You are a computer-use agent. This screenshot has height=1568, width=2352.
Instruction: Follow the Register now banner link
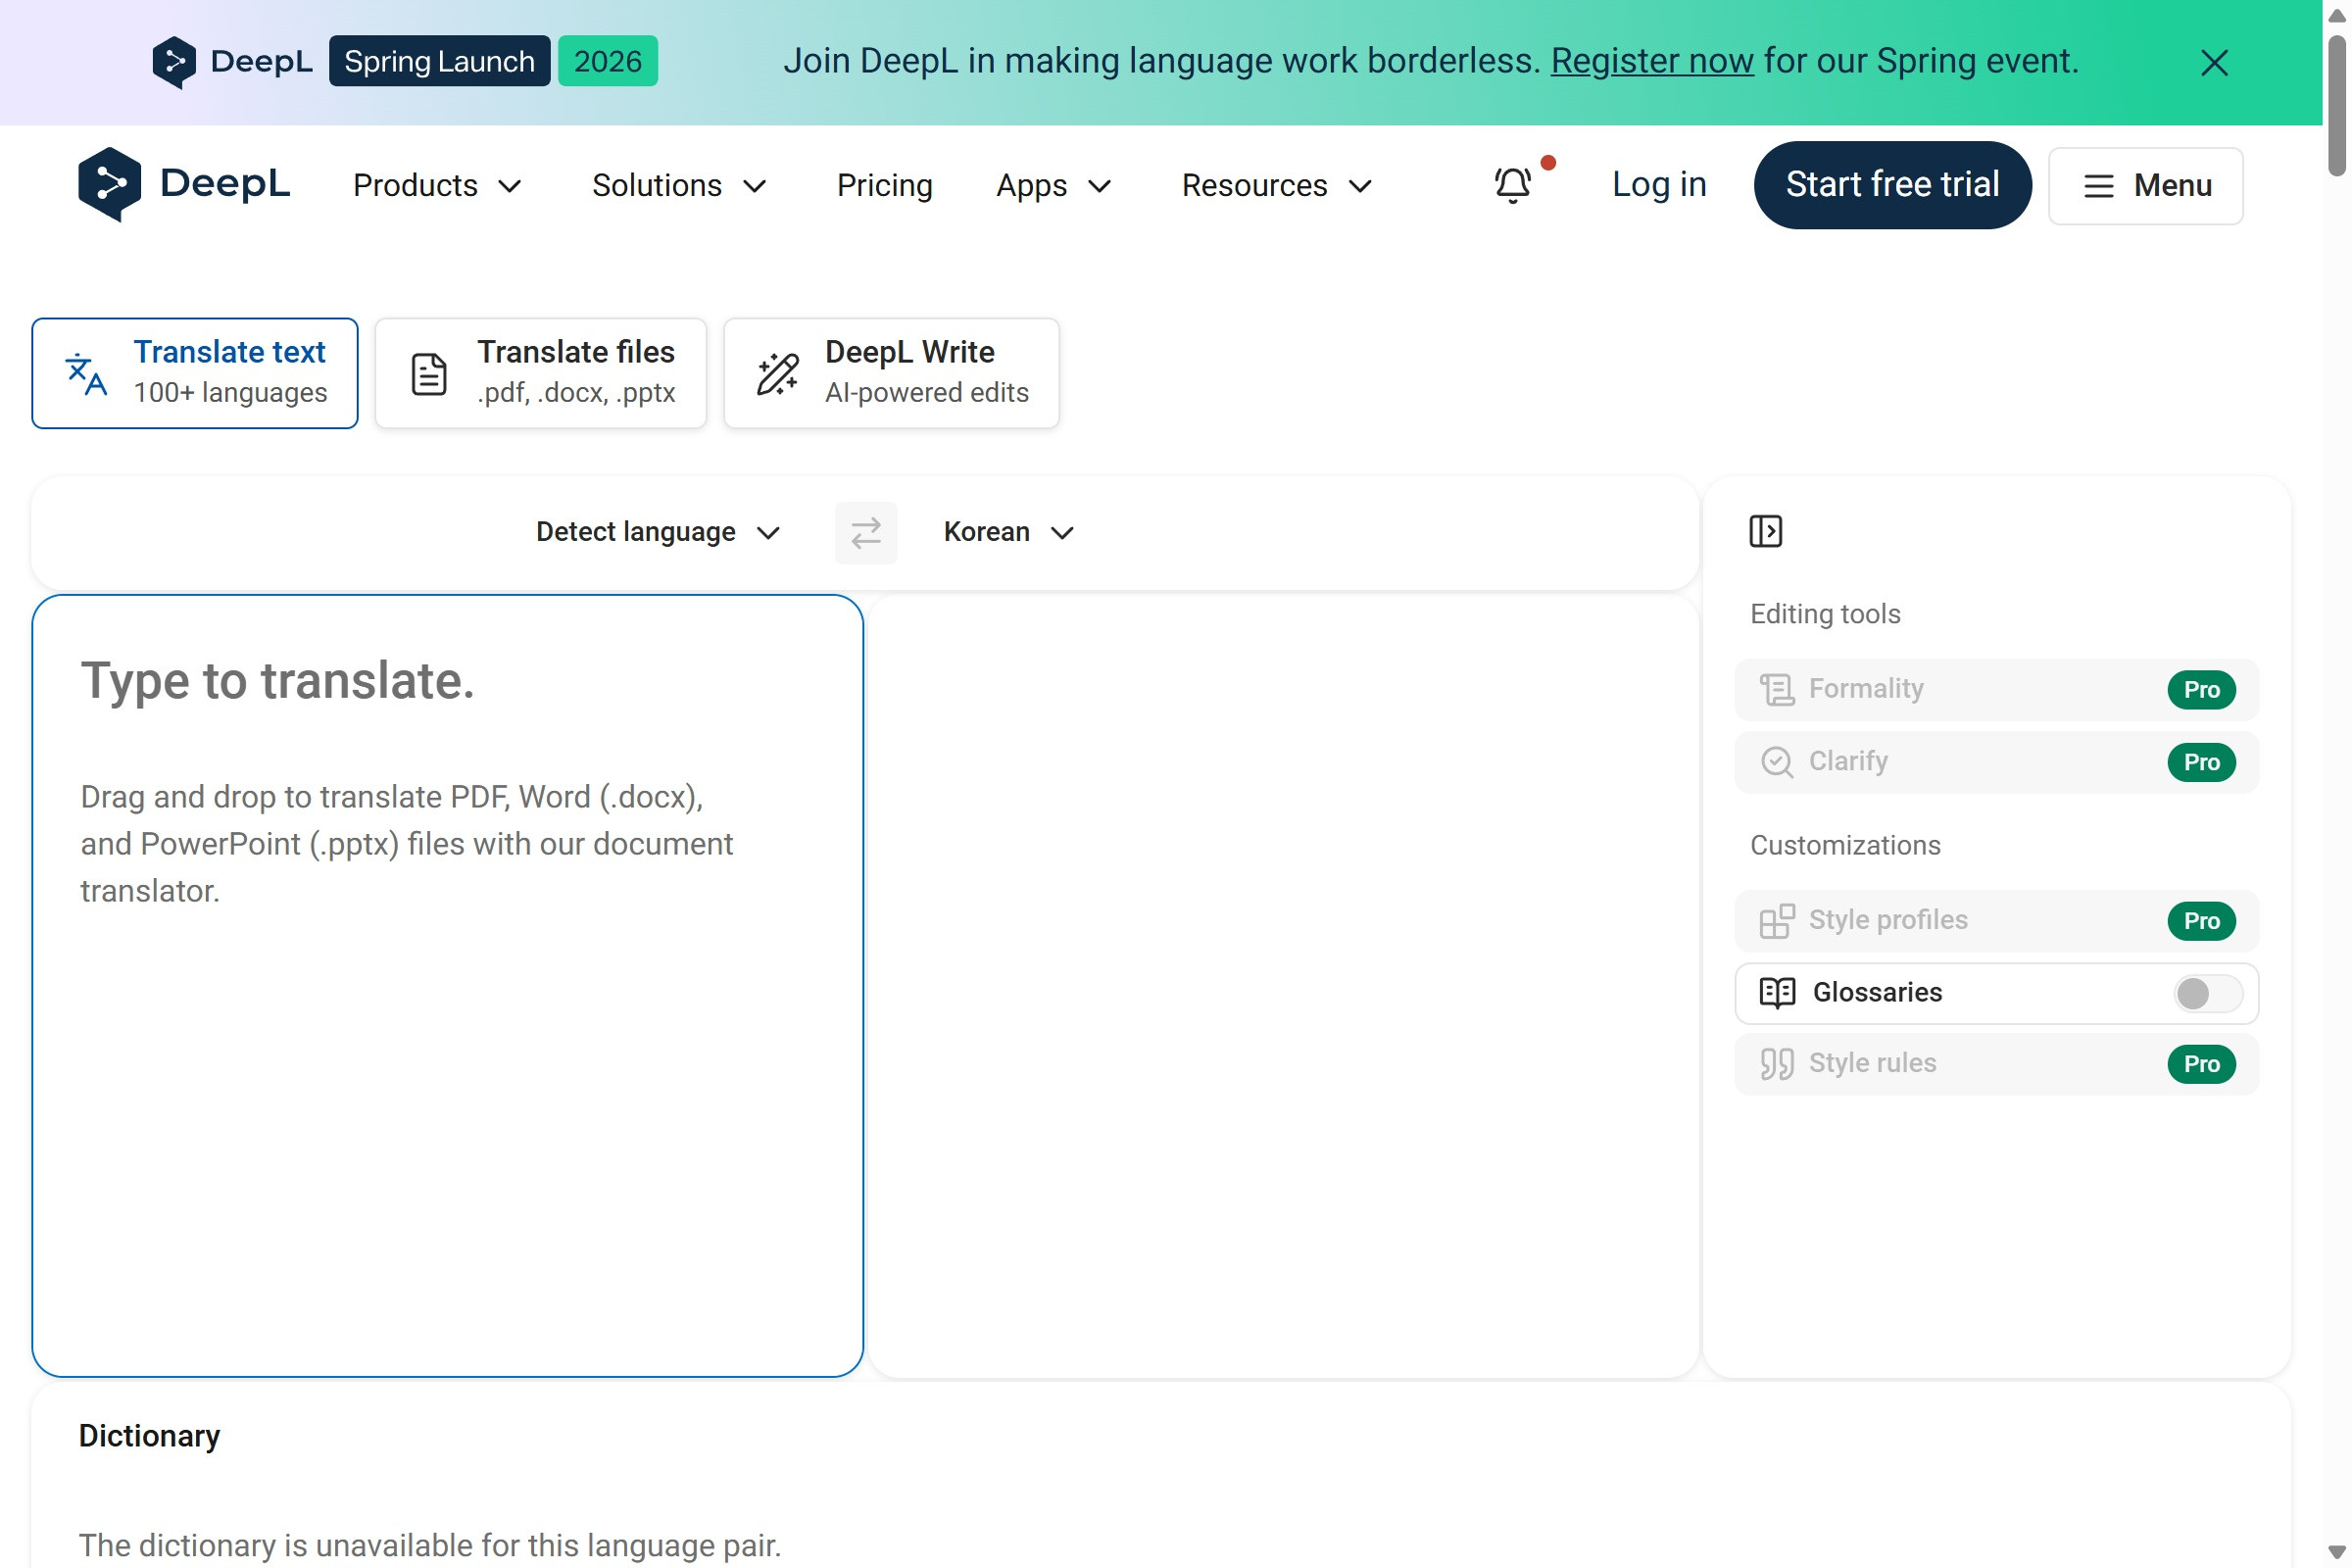(x=1651, y=62)
